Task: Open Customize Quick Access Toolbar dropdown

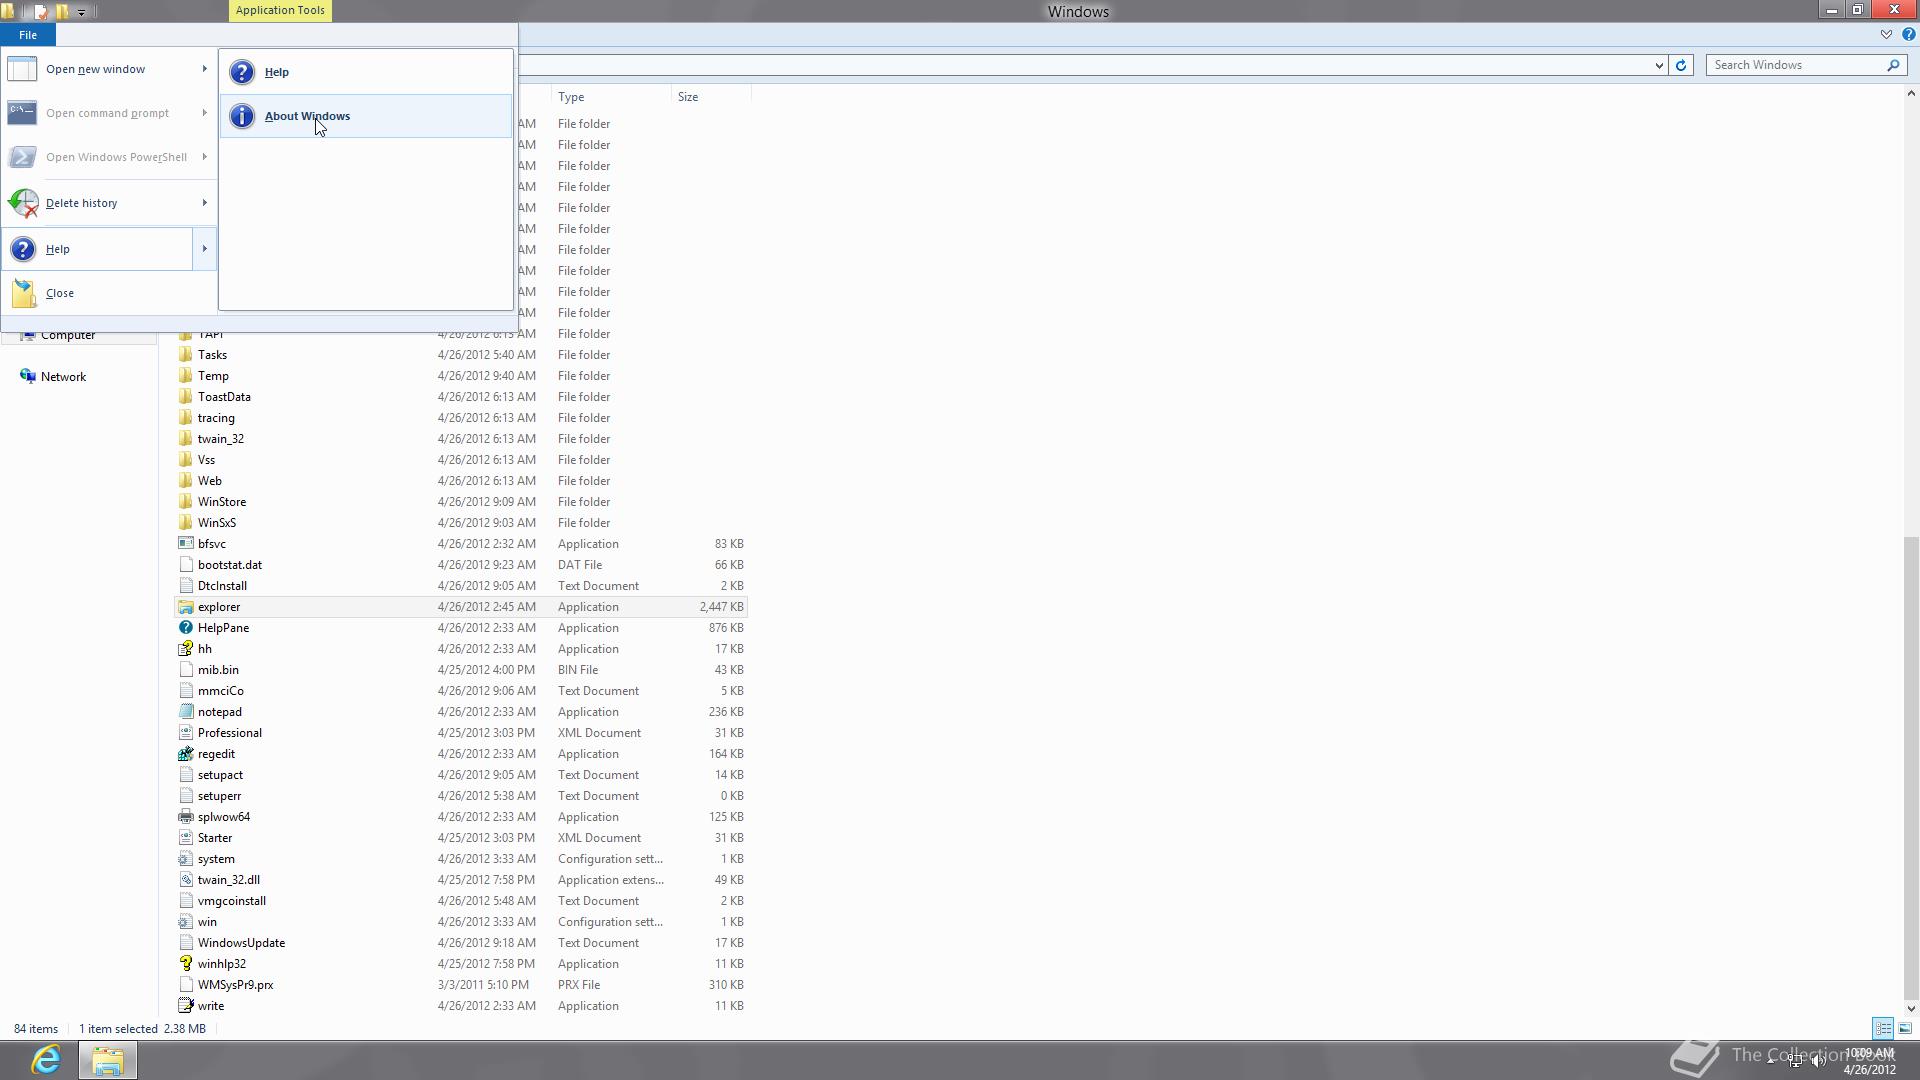Action: tap(81, 12)
